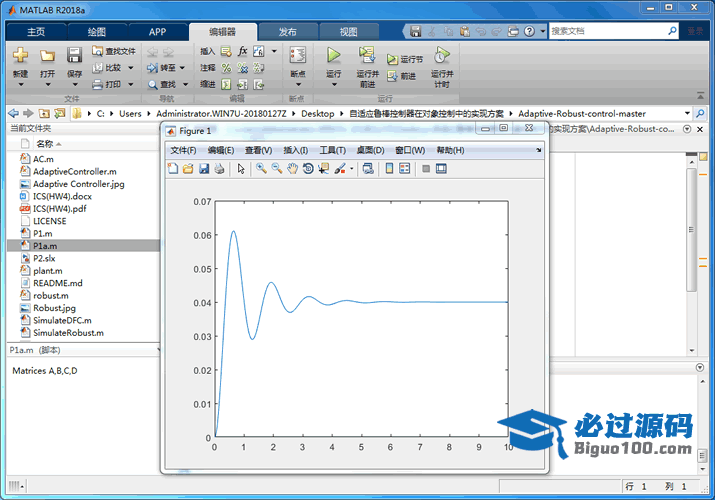Click the Link Plot icon
Viewport: 715px width, 500px height.
(368, 169)
